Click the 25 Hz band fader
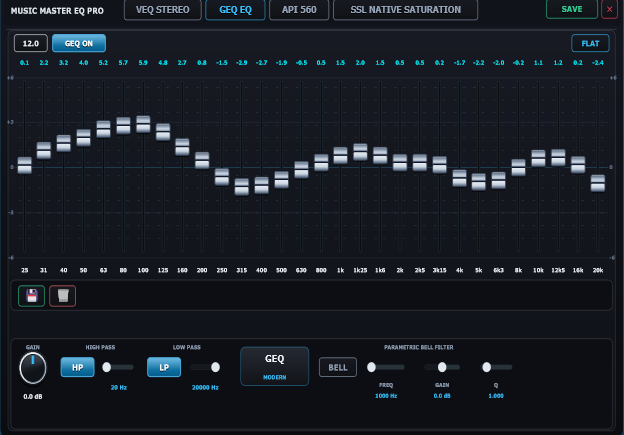 pos(25,165)
